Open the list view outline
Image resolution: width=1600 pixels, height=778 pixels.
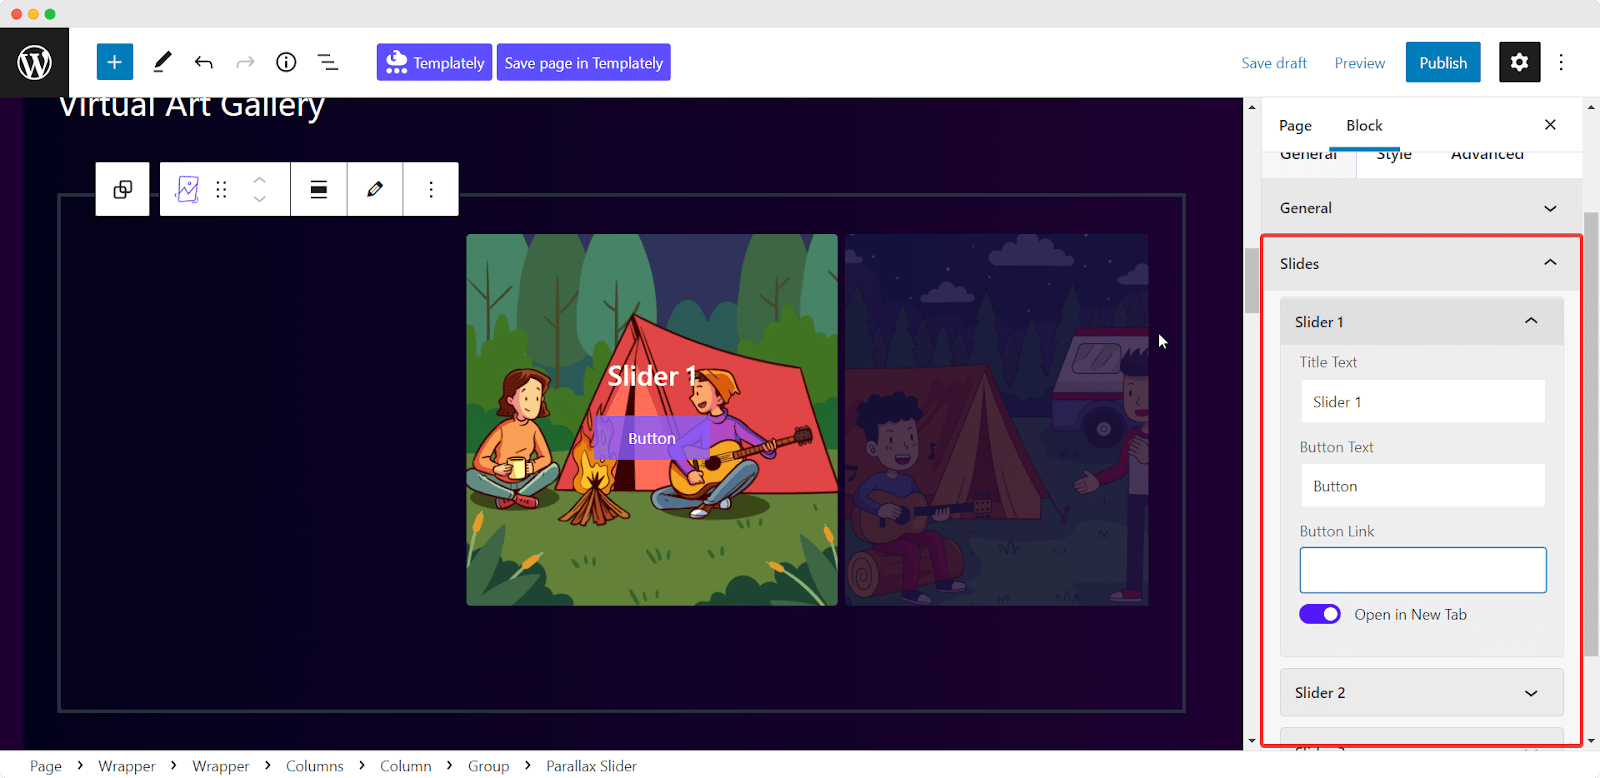pos(328,62)
